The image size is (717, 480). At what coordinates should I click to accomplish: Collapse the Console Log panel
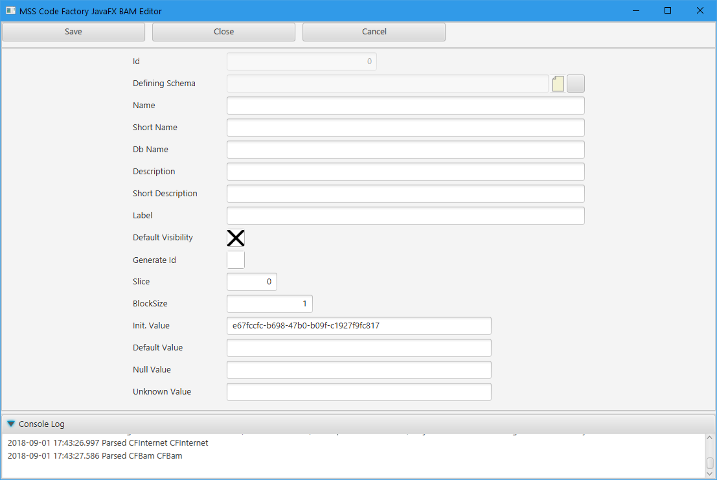click(11, 424)
